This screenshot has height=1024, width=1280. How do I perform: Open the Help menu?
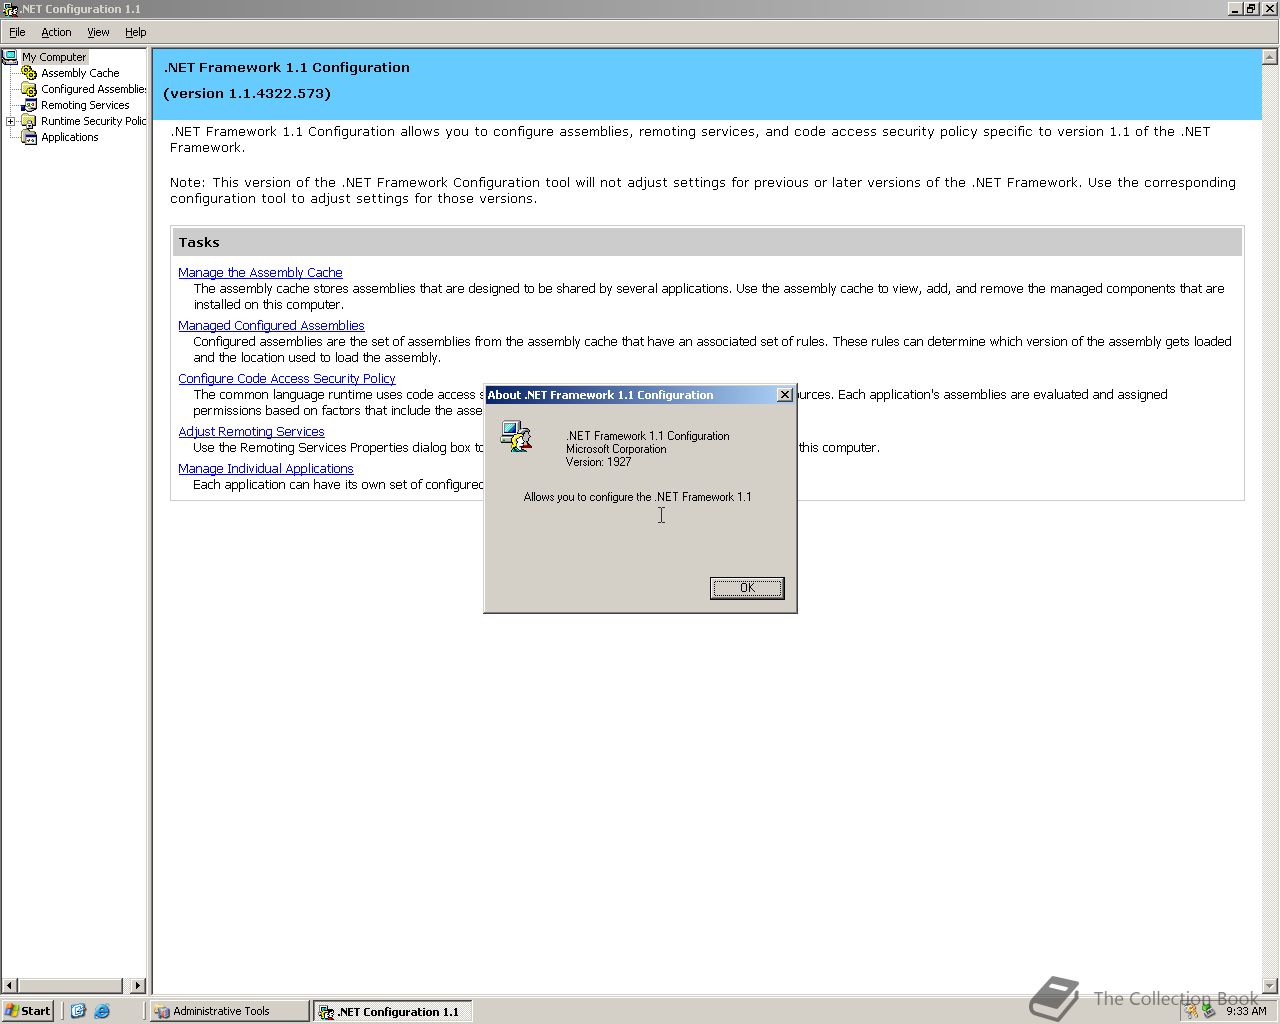[x=135, y=32]
